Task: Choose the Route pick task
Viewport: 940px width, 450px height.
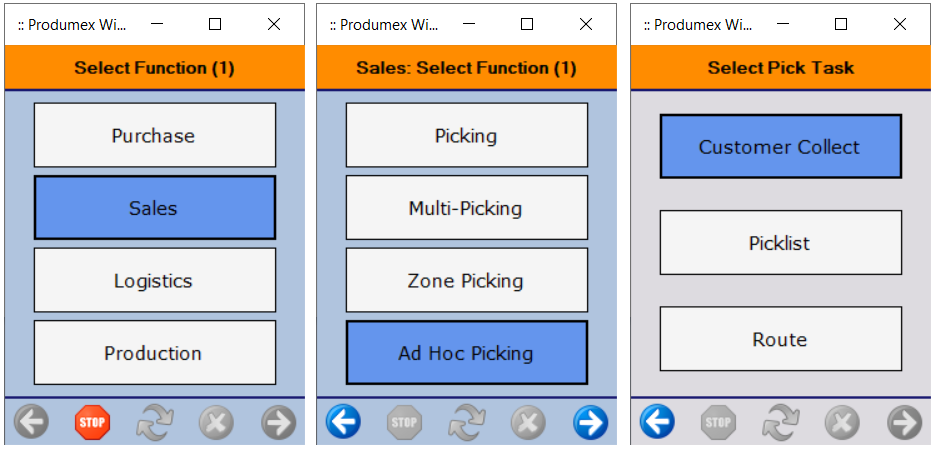Action: pos(780,339)
